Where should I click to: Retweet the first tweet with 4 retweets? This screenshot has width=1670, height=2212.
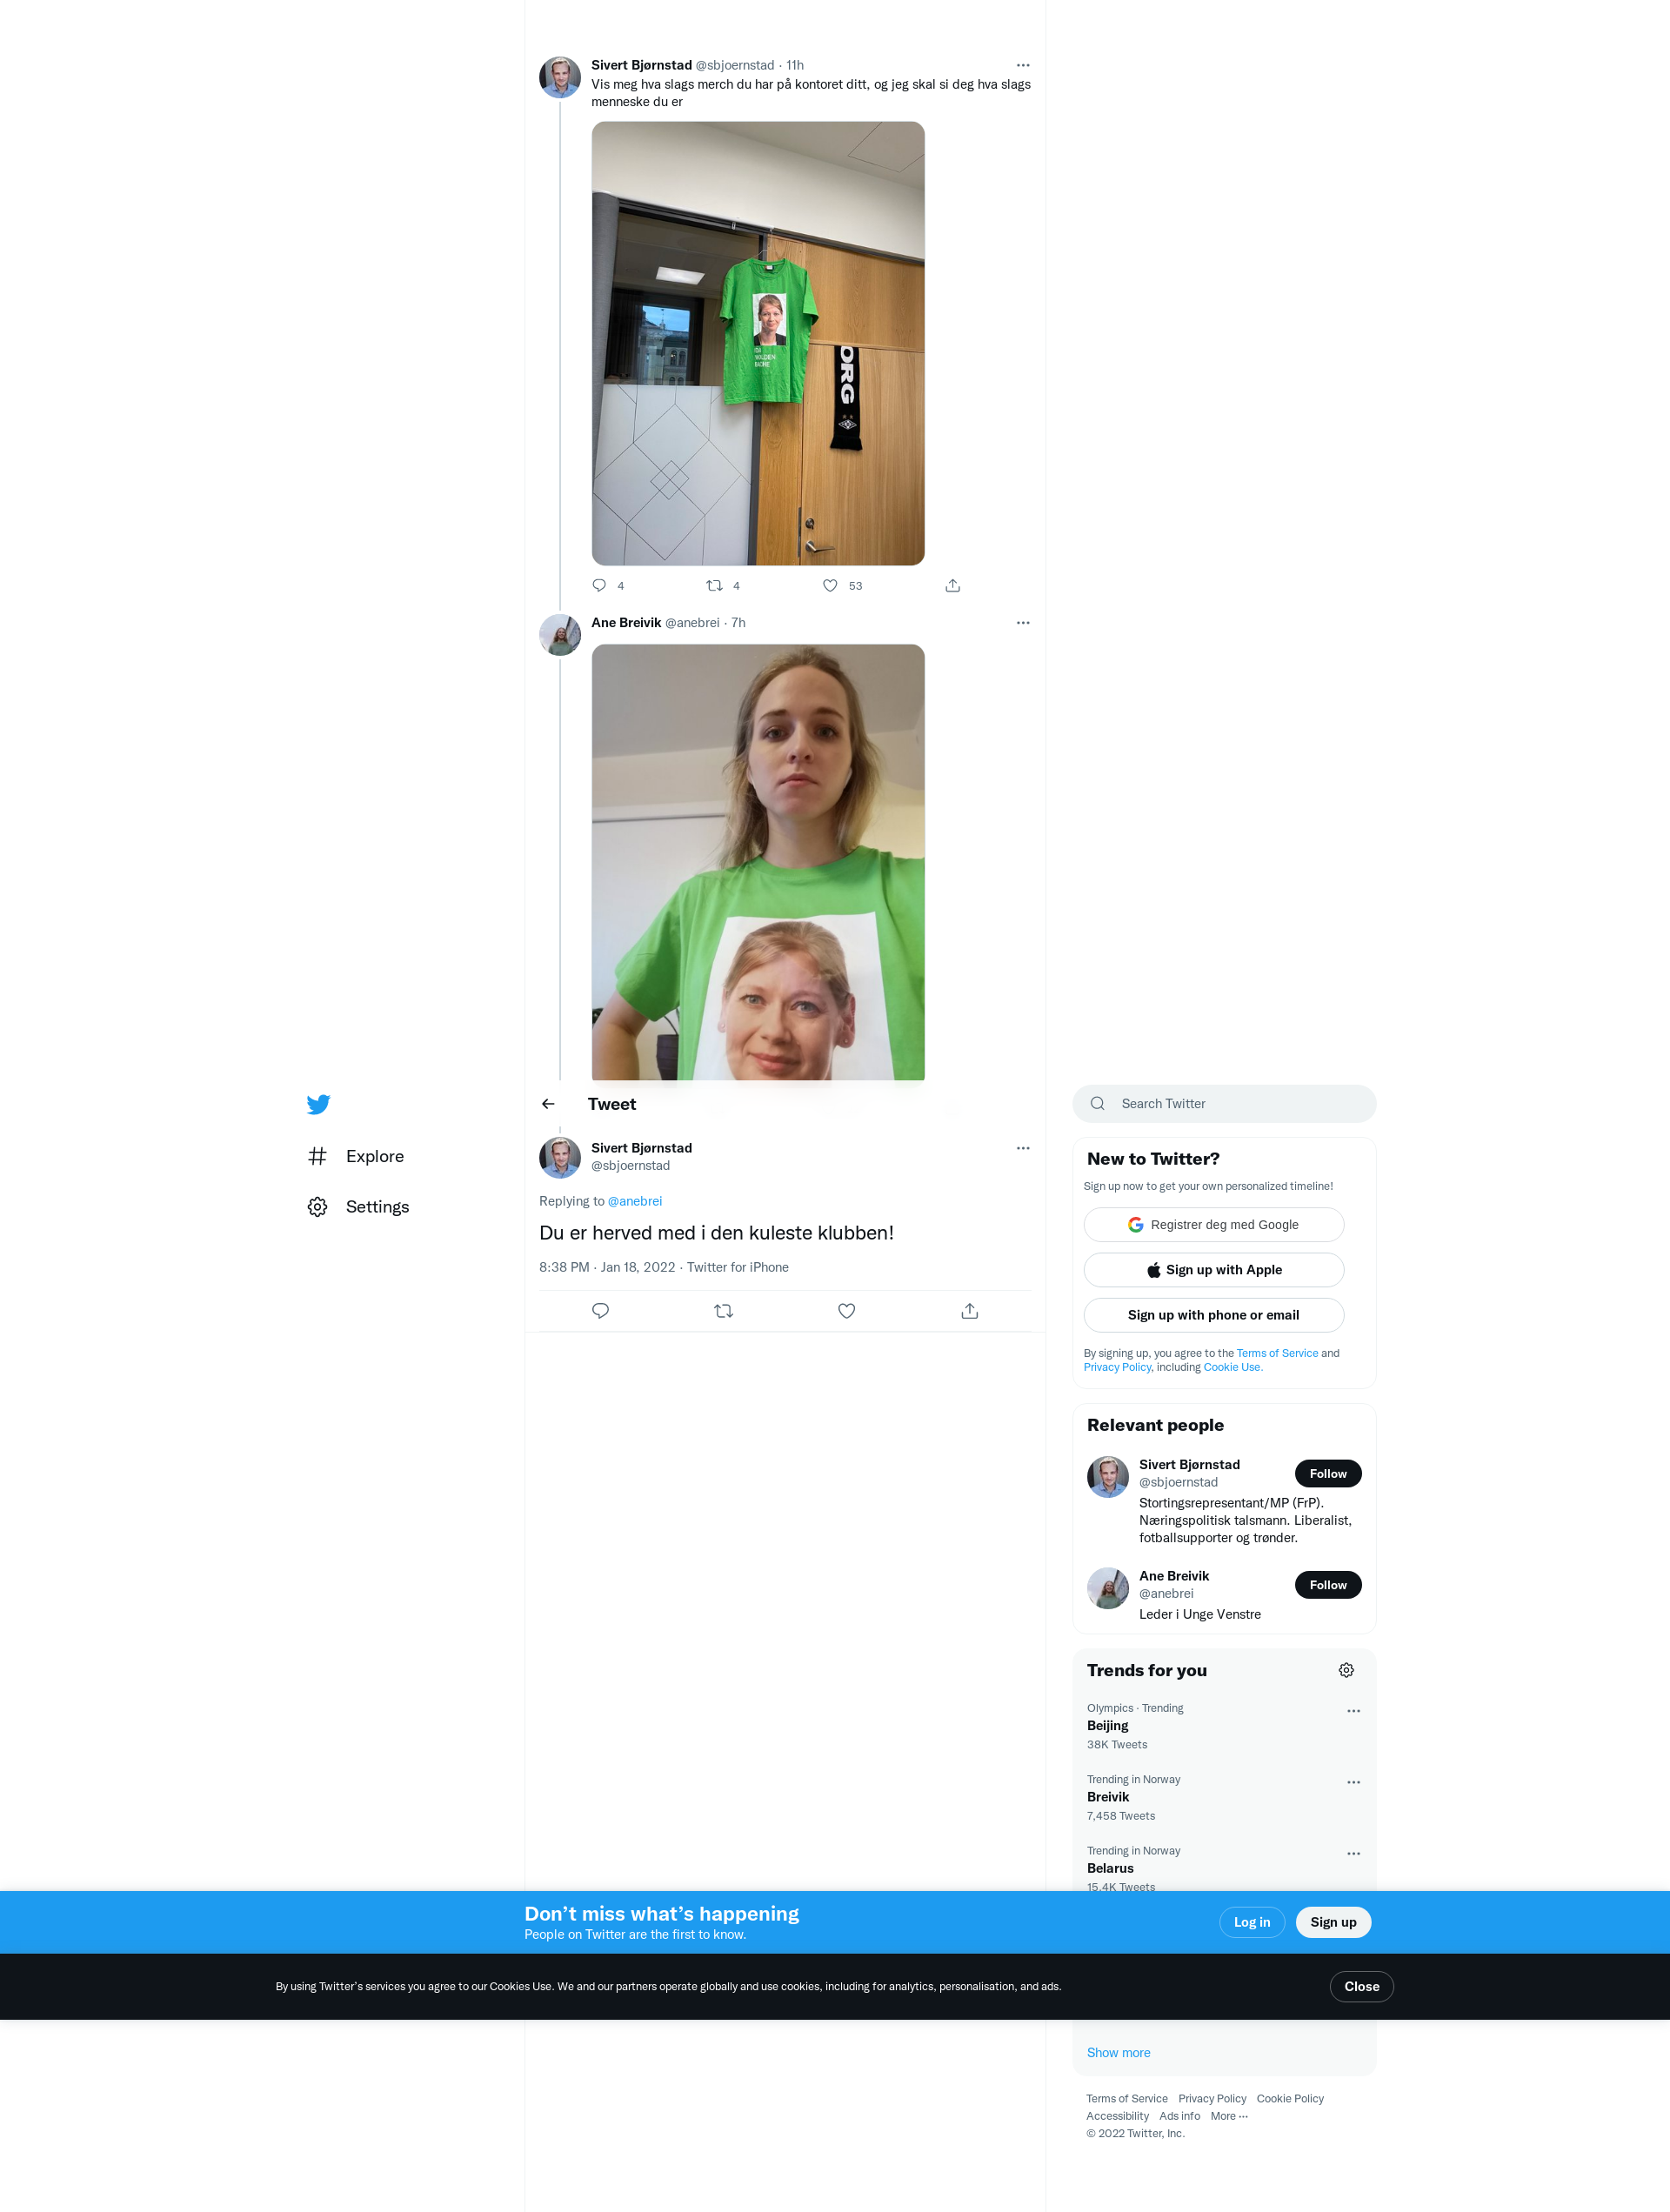714,585
